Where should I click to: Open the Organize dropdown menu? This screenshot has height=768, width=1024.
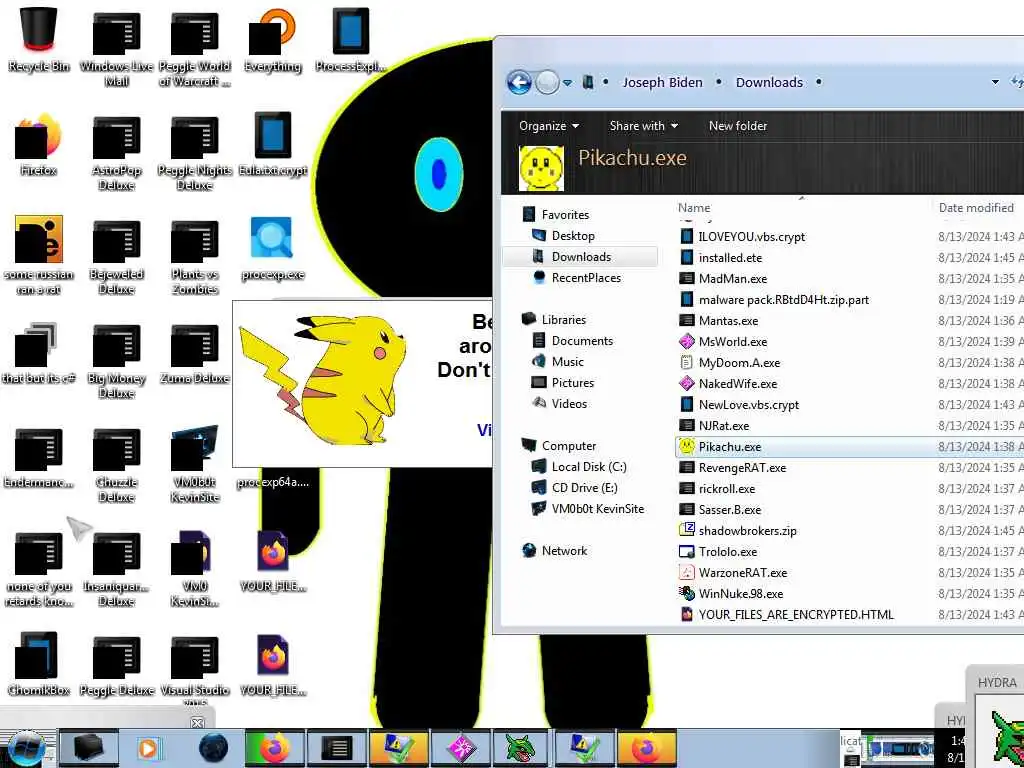[x=549, y=126]
